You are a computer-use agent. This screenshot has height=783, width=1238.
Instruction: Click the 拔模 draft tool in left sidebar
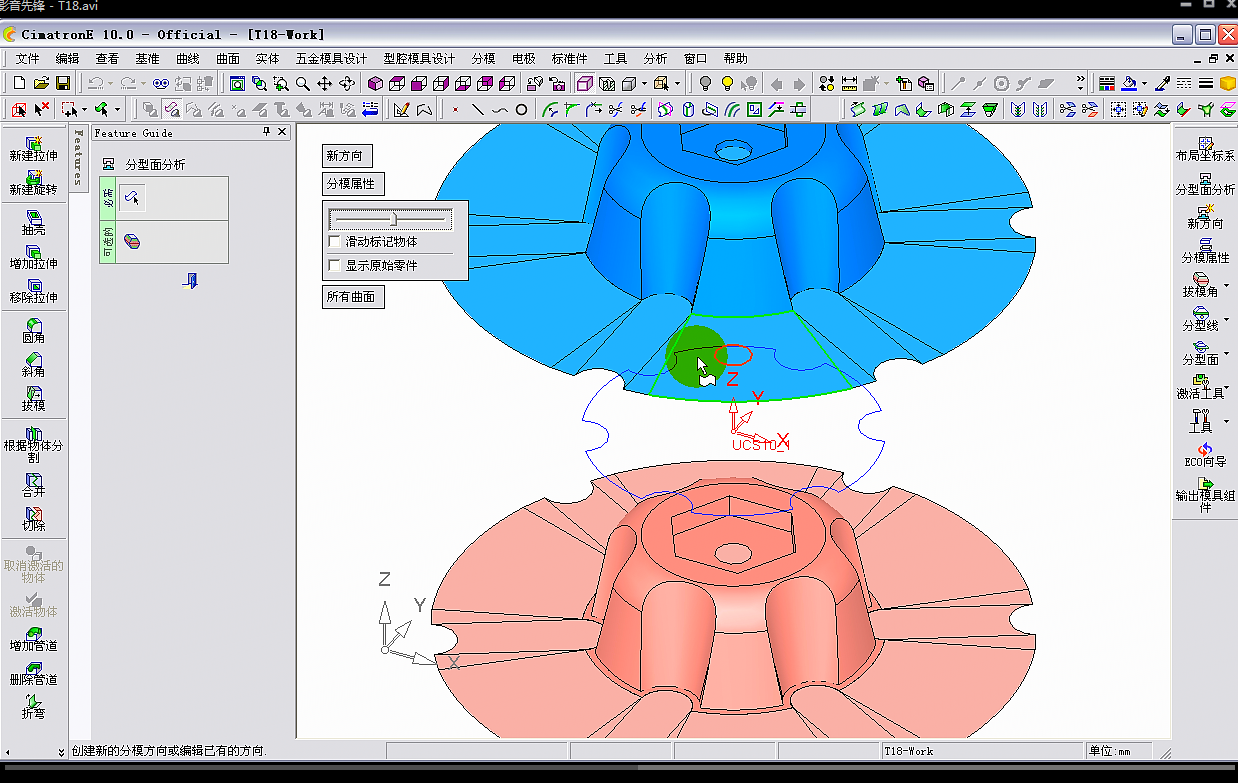click(33, 399)
